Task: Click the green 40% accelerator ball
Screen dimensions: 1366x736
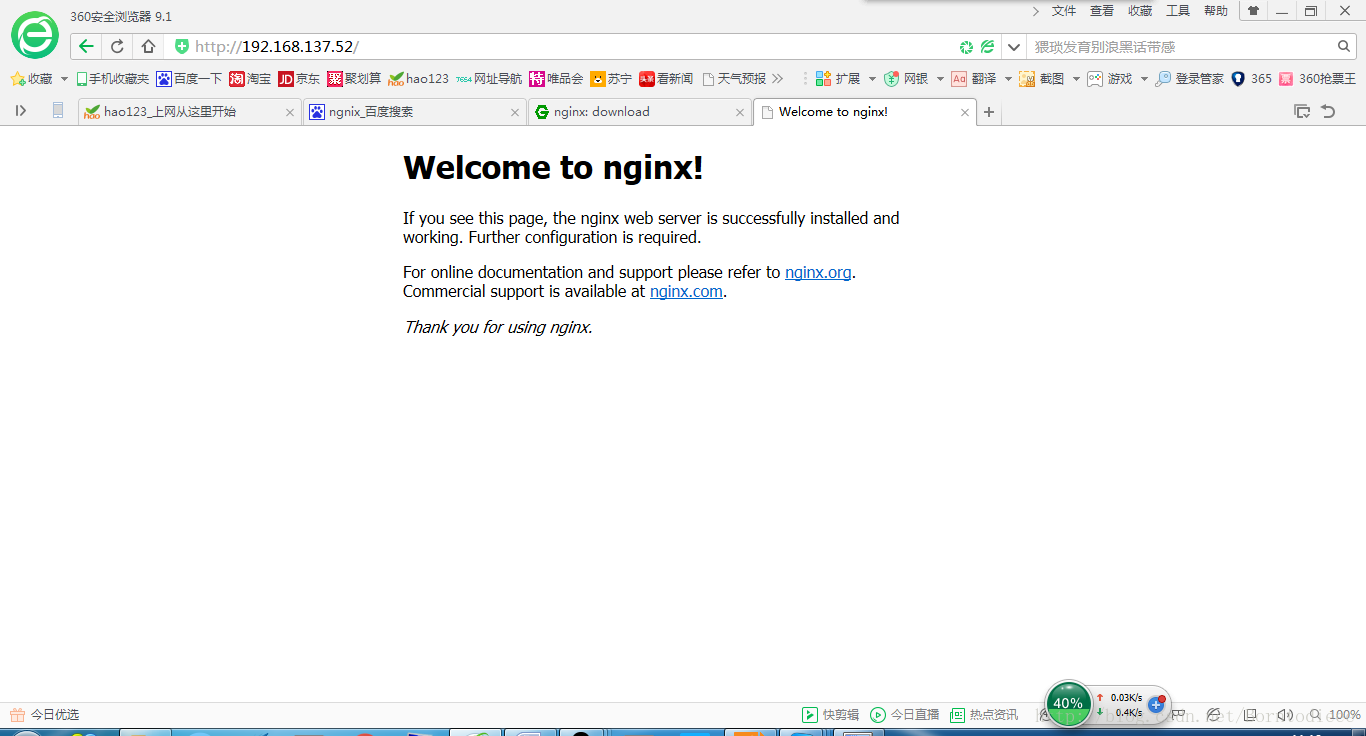Action: click(1068, 703)
